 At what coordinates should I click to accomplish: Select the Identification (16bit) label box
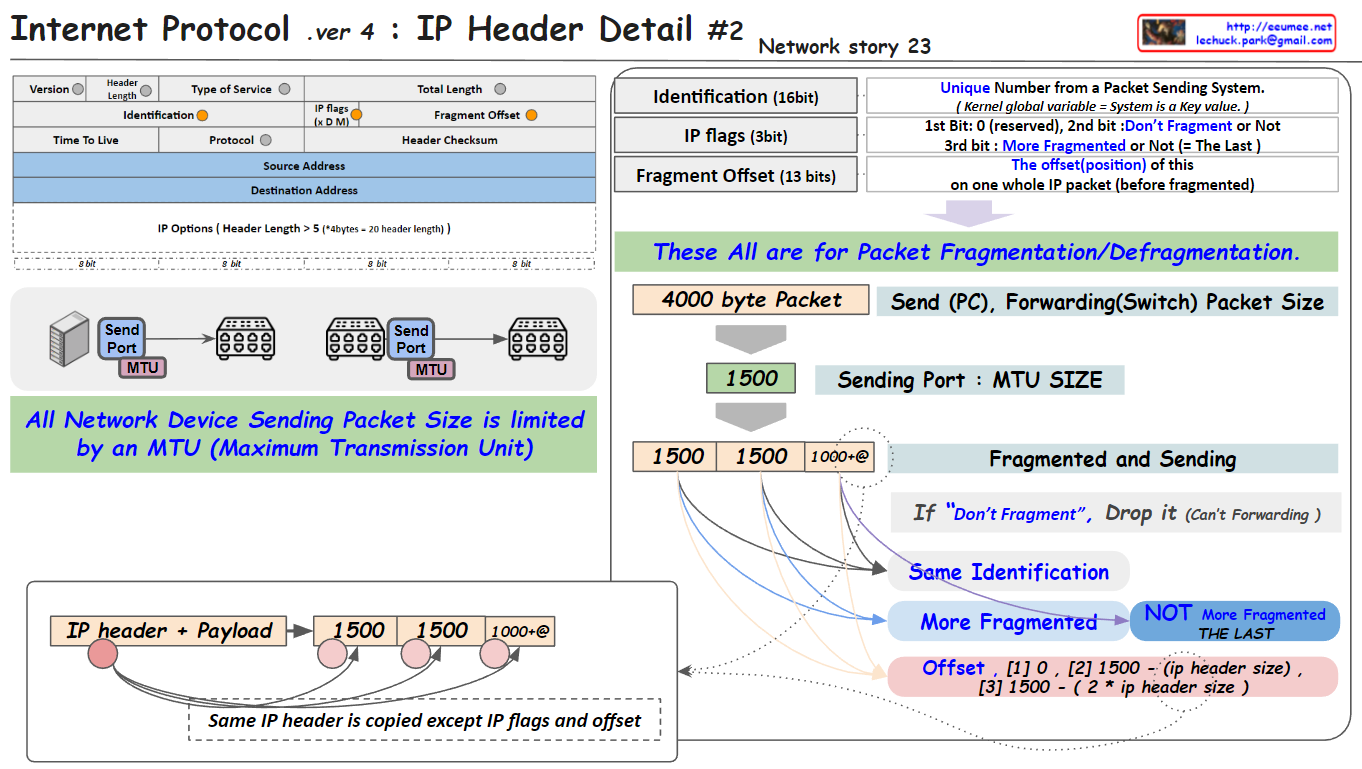click(x=735, y=97)
